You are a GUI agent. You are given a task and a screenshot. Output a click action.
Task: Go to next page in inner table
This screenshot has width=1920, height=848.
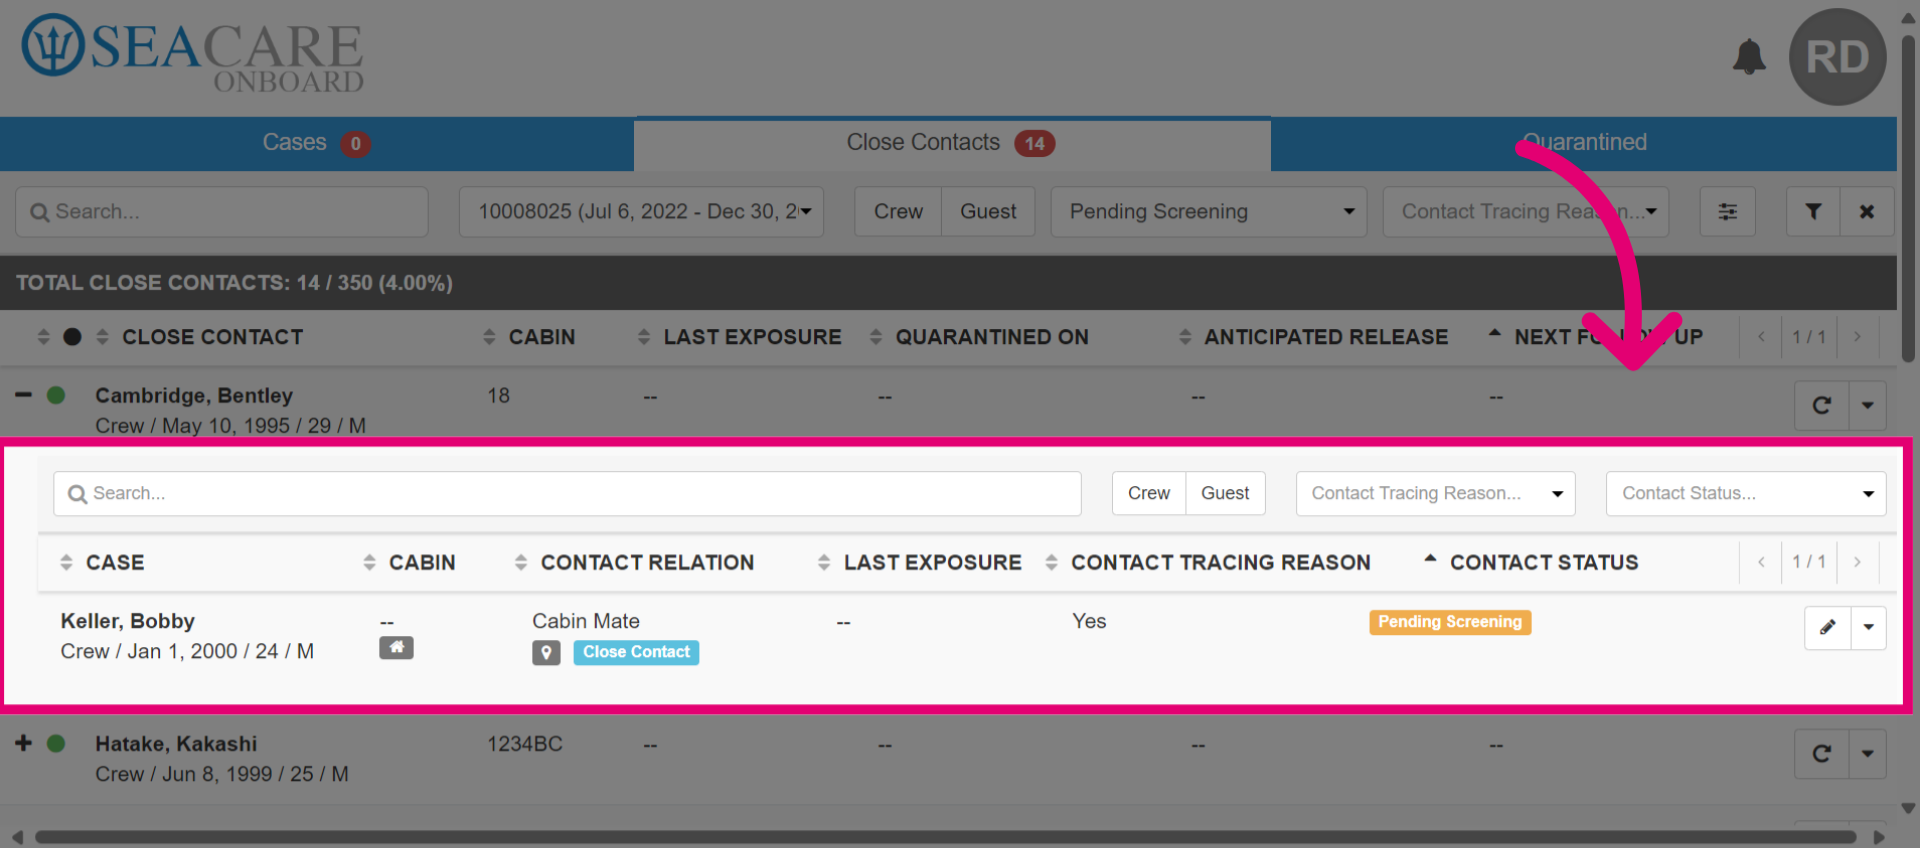tap(1857, 562)
